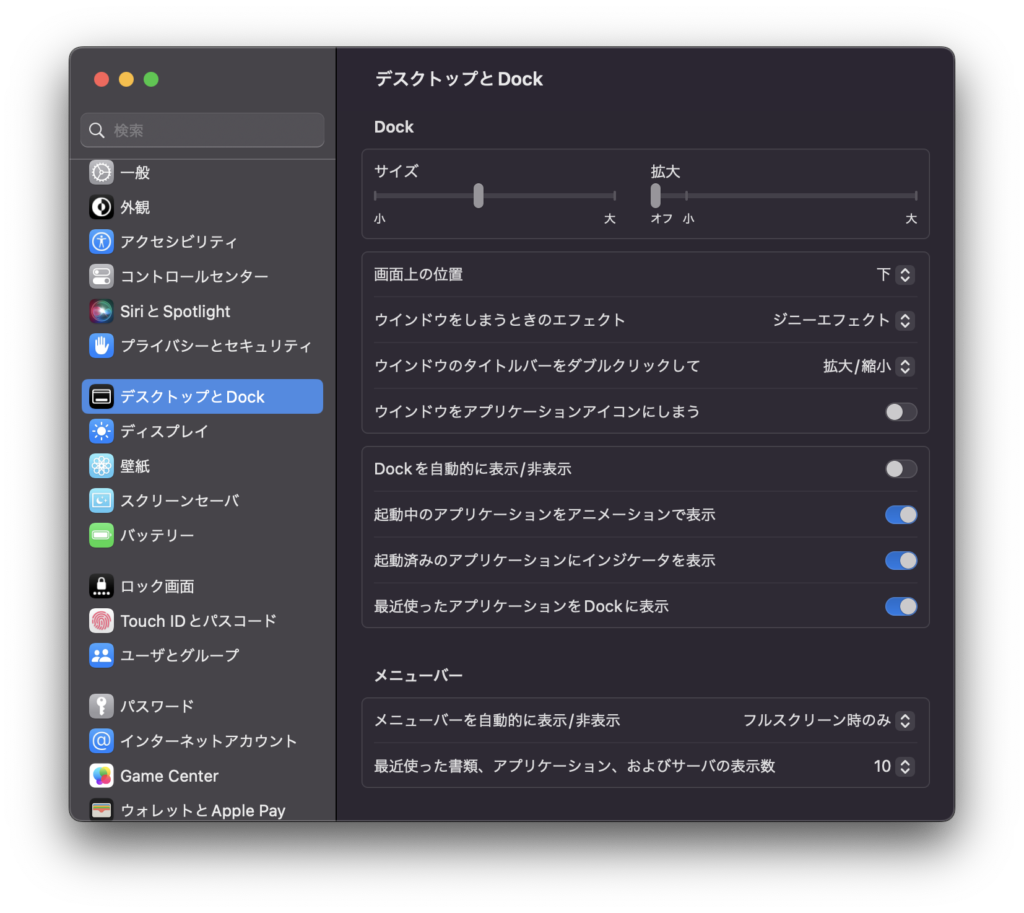Select the 壁紙 wallpaper icon
Image resolution: width=1024 pixels, height=913 pixels.
[x=101, y=466]
